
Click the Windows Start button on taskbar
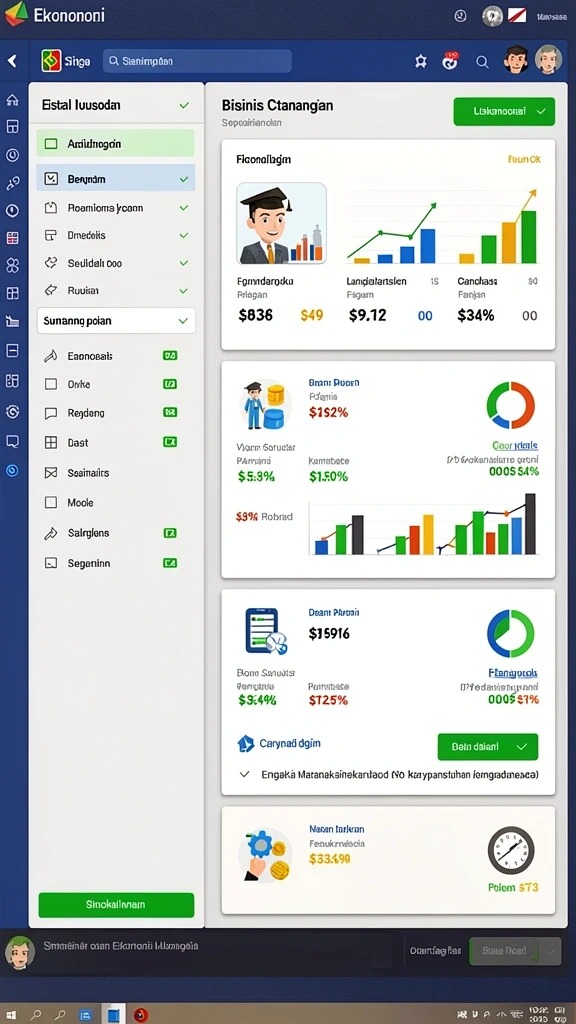pyautogui.click(x=12, y=1015)
